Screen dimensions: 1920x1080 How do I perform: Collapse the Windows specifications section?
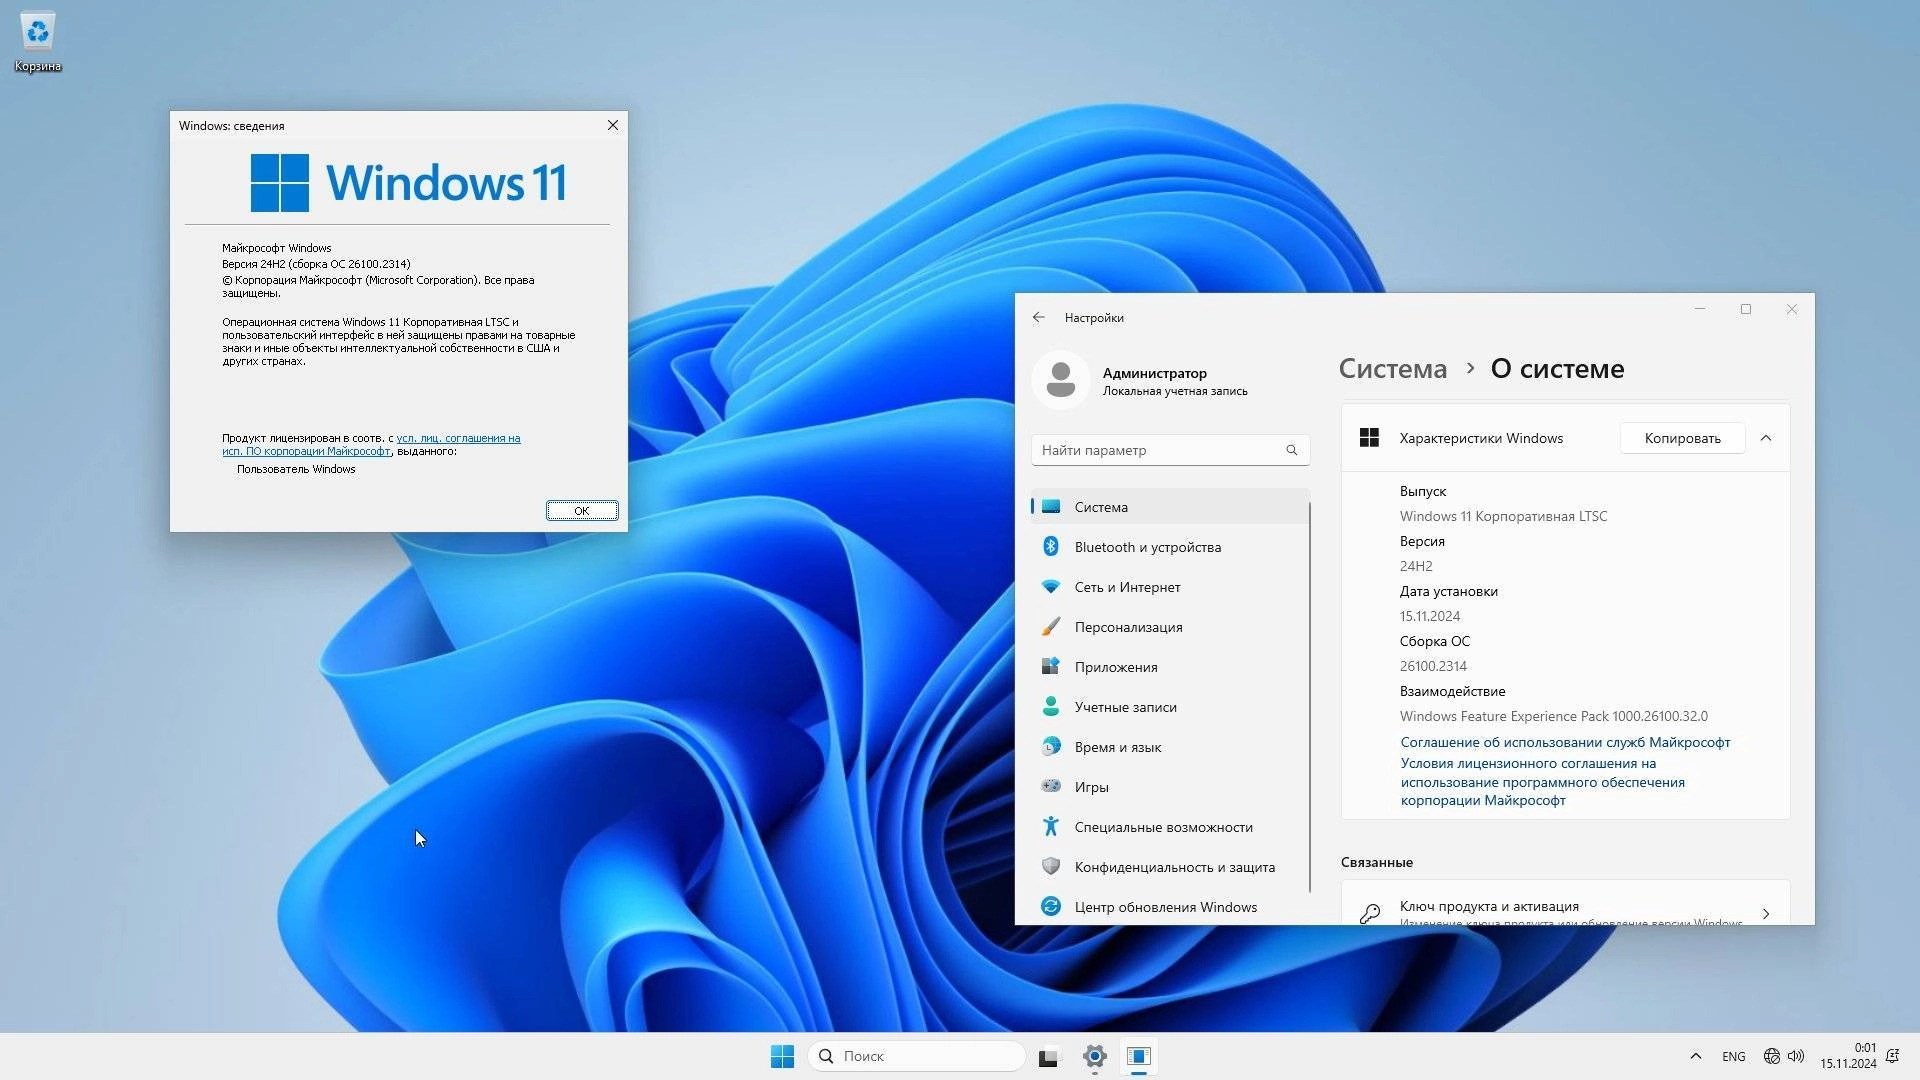[1766, 438]
